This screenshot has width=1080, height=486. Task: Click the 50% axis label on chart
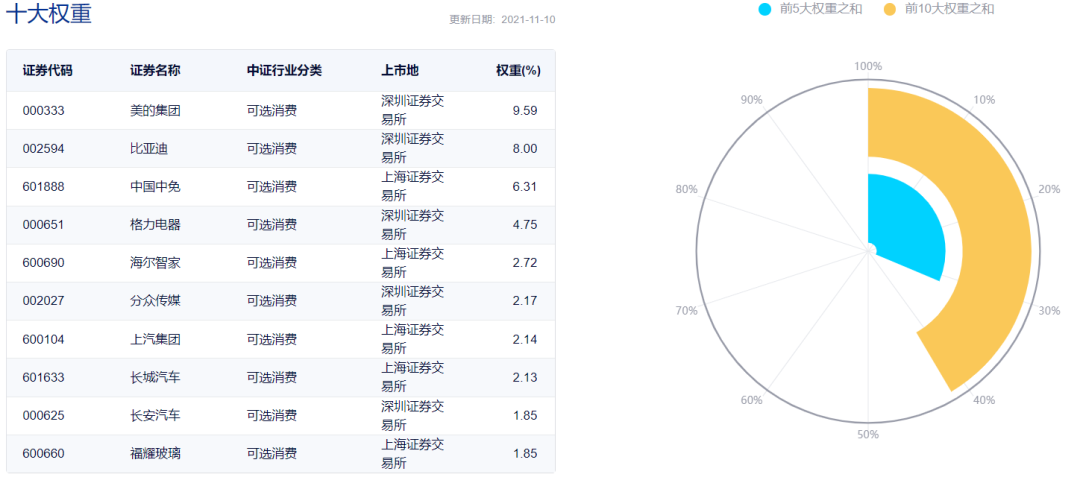[868, 434]
